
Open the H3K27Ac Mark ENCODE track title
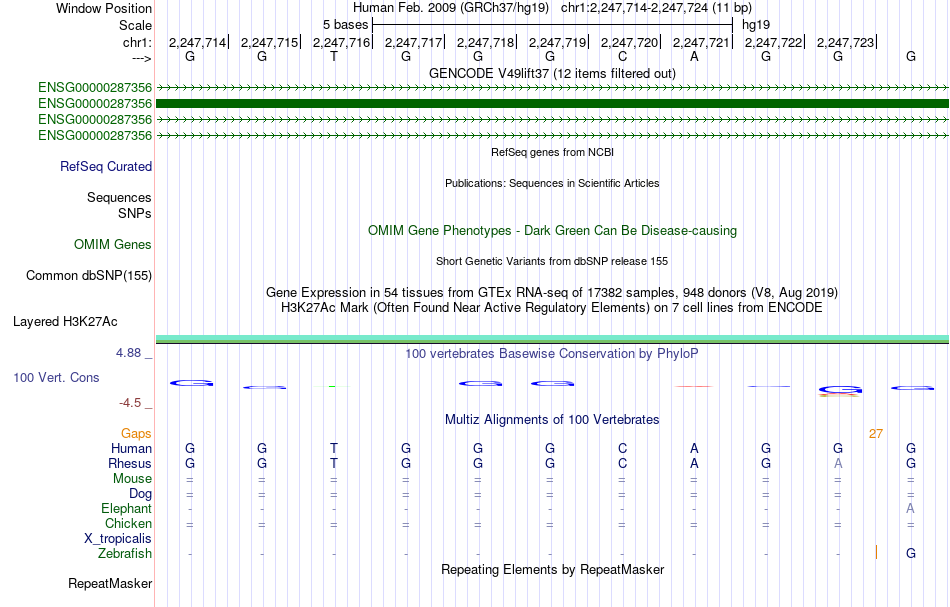(552, 308)
